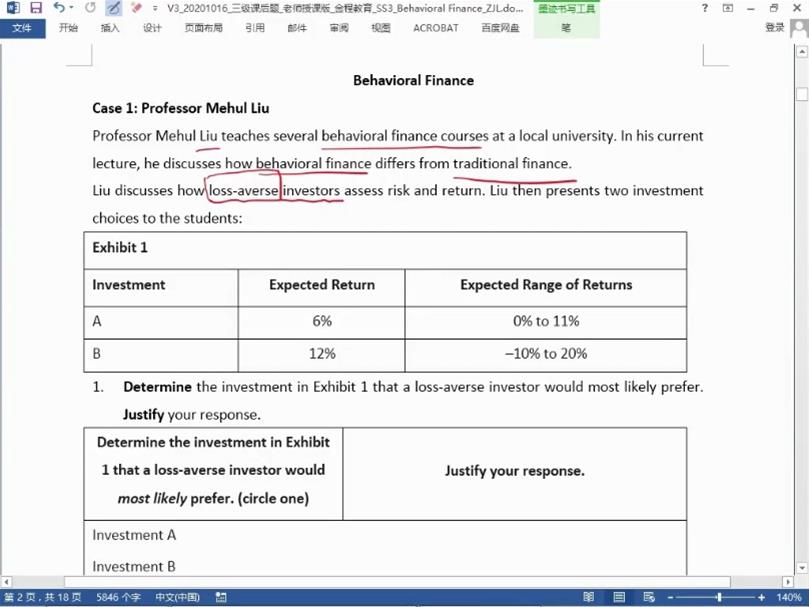The height and width of the screenshot is (607, 809).
Task: Save the document with the floppy disk icon
Action: pyautogui.click(x=36, y=8)
